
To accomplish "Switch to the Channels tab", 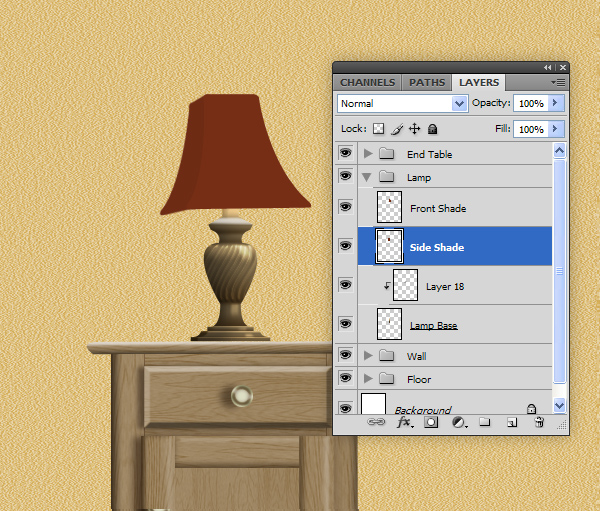I will [368, 82].
